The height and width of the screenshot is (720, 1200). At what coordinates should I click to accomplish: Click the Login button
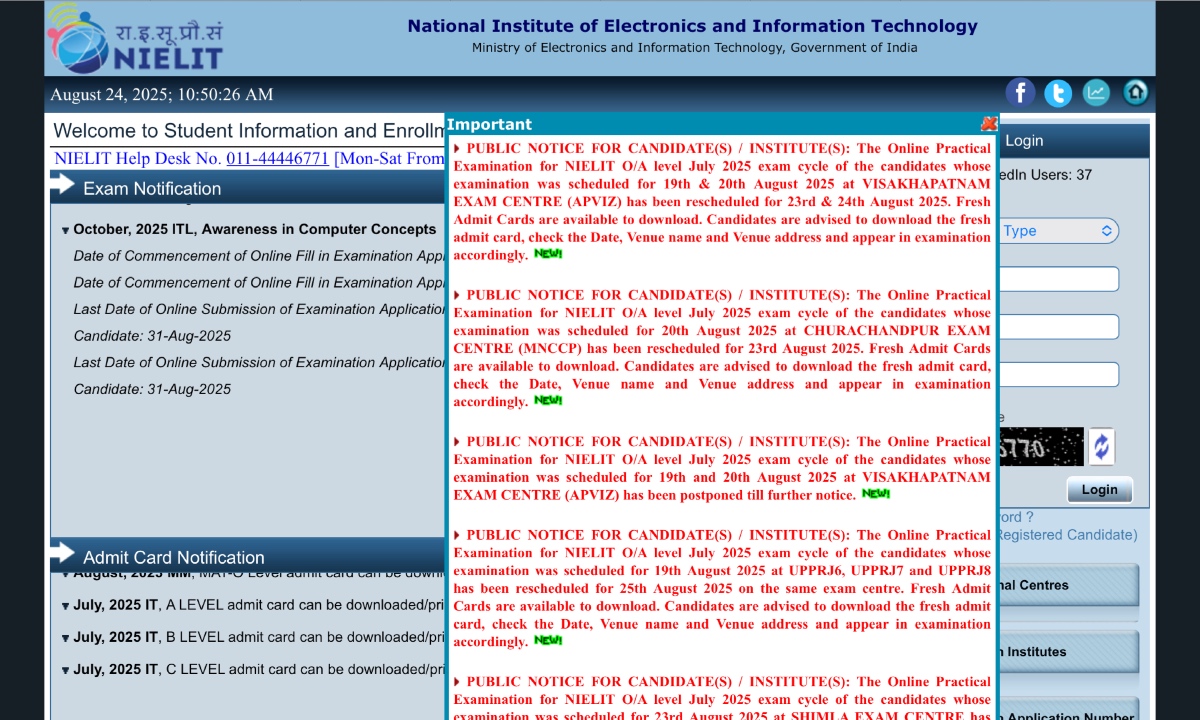click(1099, 490)
